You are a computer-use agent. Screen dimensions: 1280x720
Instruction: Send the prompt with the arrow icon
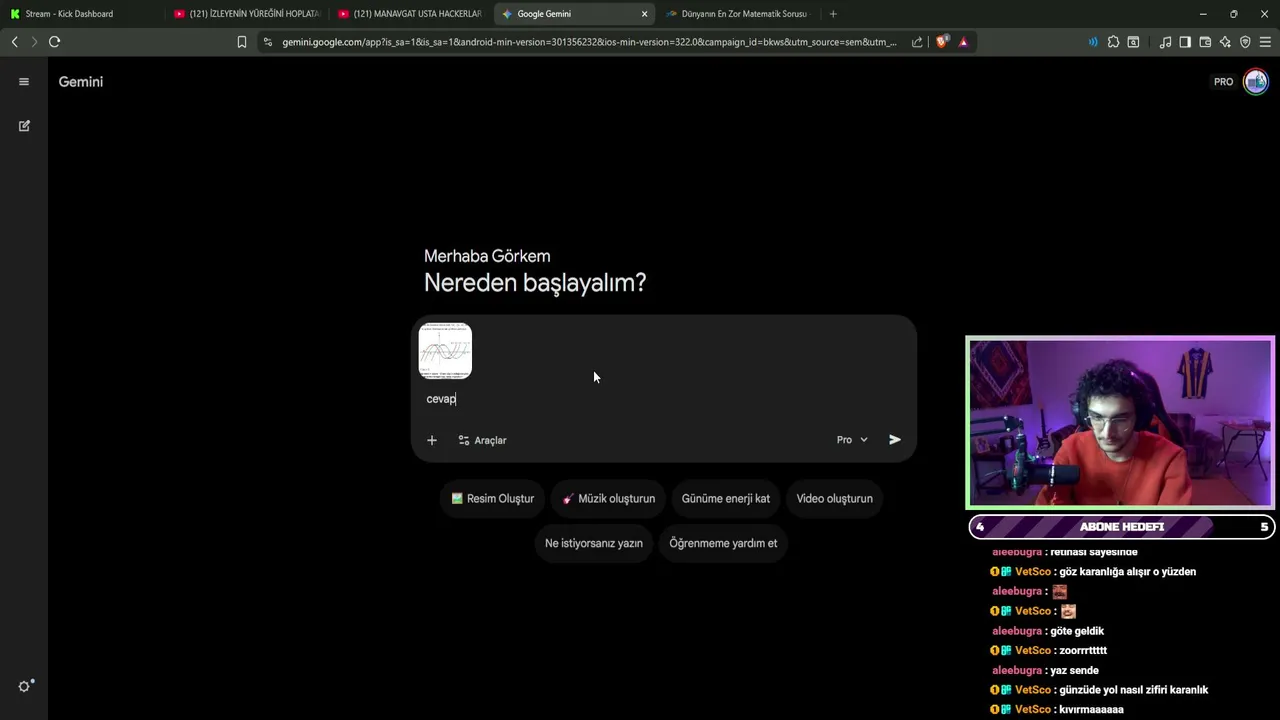895,440
